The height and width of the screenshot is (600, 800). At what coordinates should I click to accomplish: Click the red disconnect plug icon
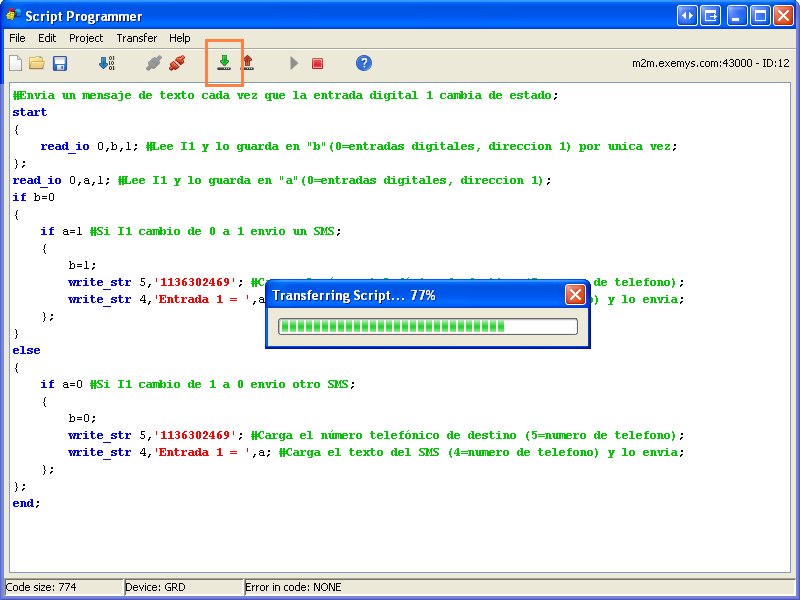(177, 63)
